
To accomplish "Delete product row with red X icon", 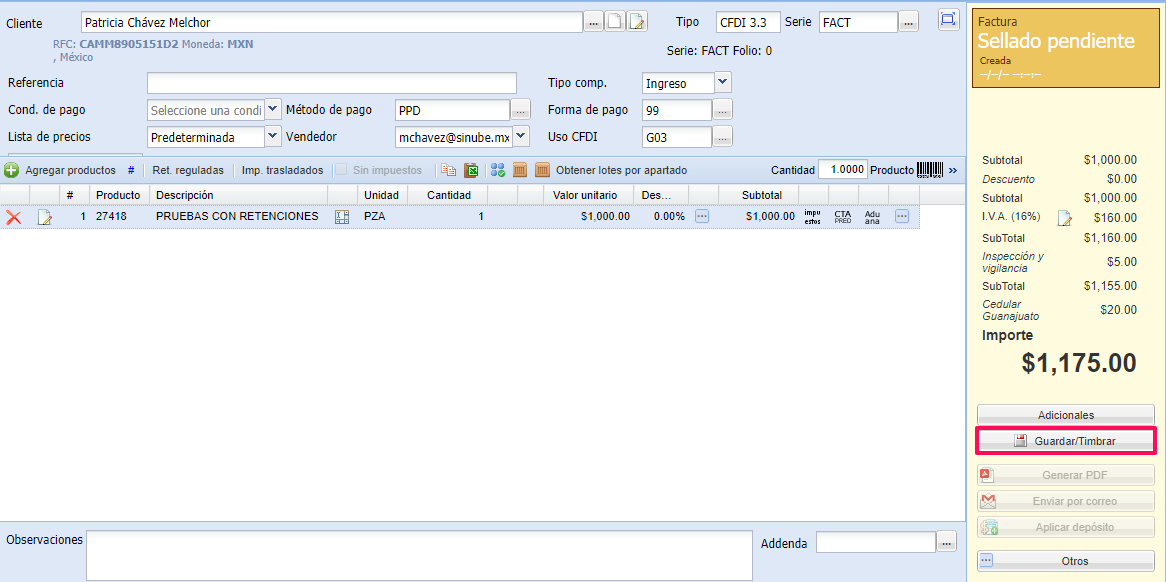I will pos(14,216).
